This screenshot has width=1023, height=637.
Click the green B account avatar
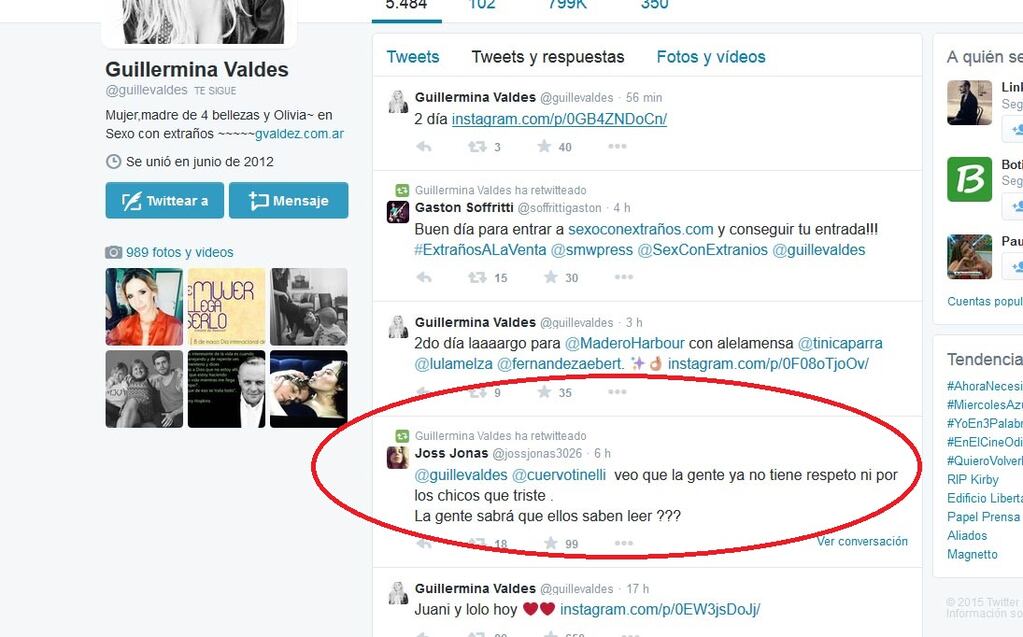pyautogui.click(x=970, y=179)
